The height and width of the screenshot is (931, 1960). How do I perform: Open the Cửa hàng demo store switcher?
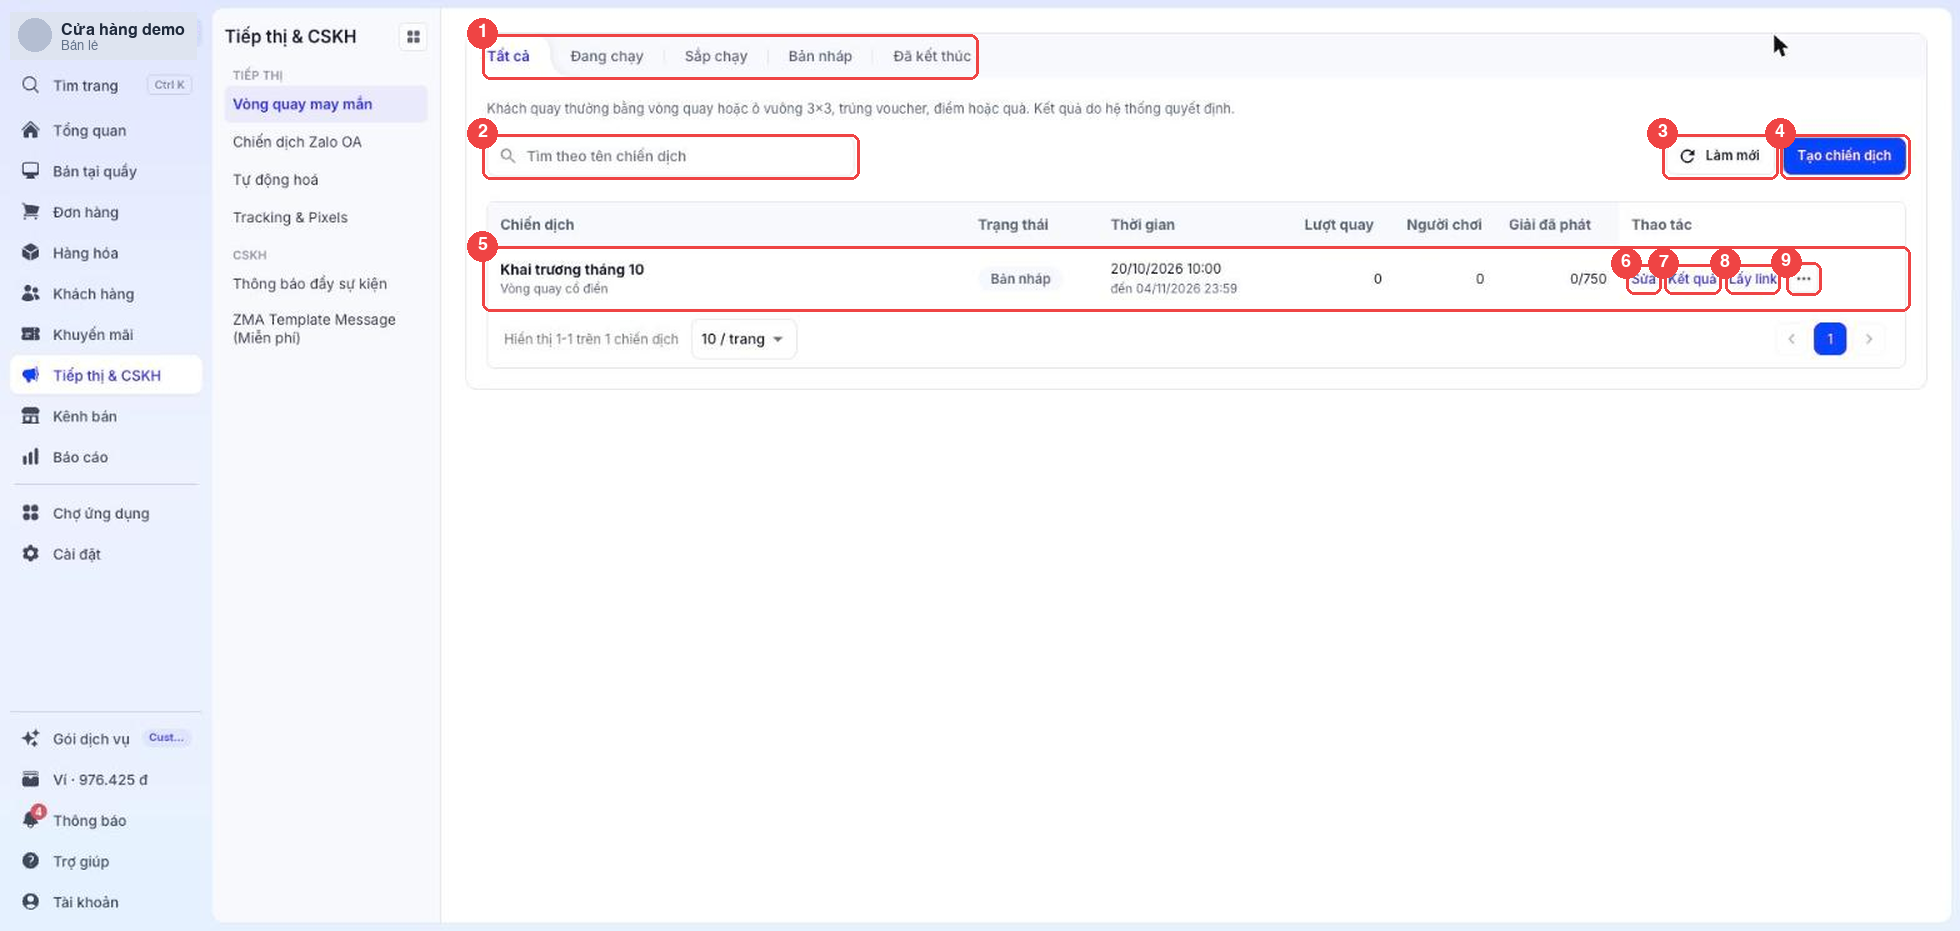tap(106, 36)
